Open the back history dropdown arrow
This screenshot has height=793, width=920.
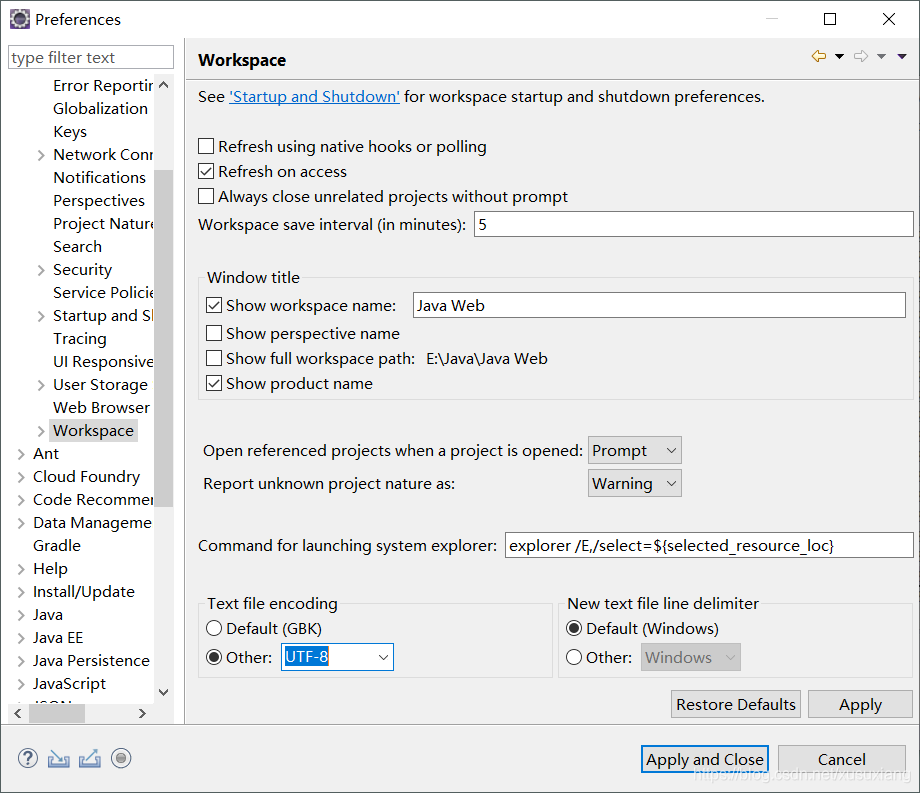[x=840, y=56]
